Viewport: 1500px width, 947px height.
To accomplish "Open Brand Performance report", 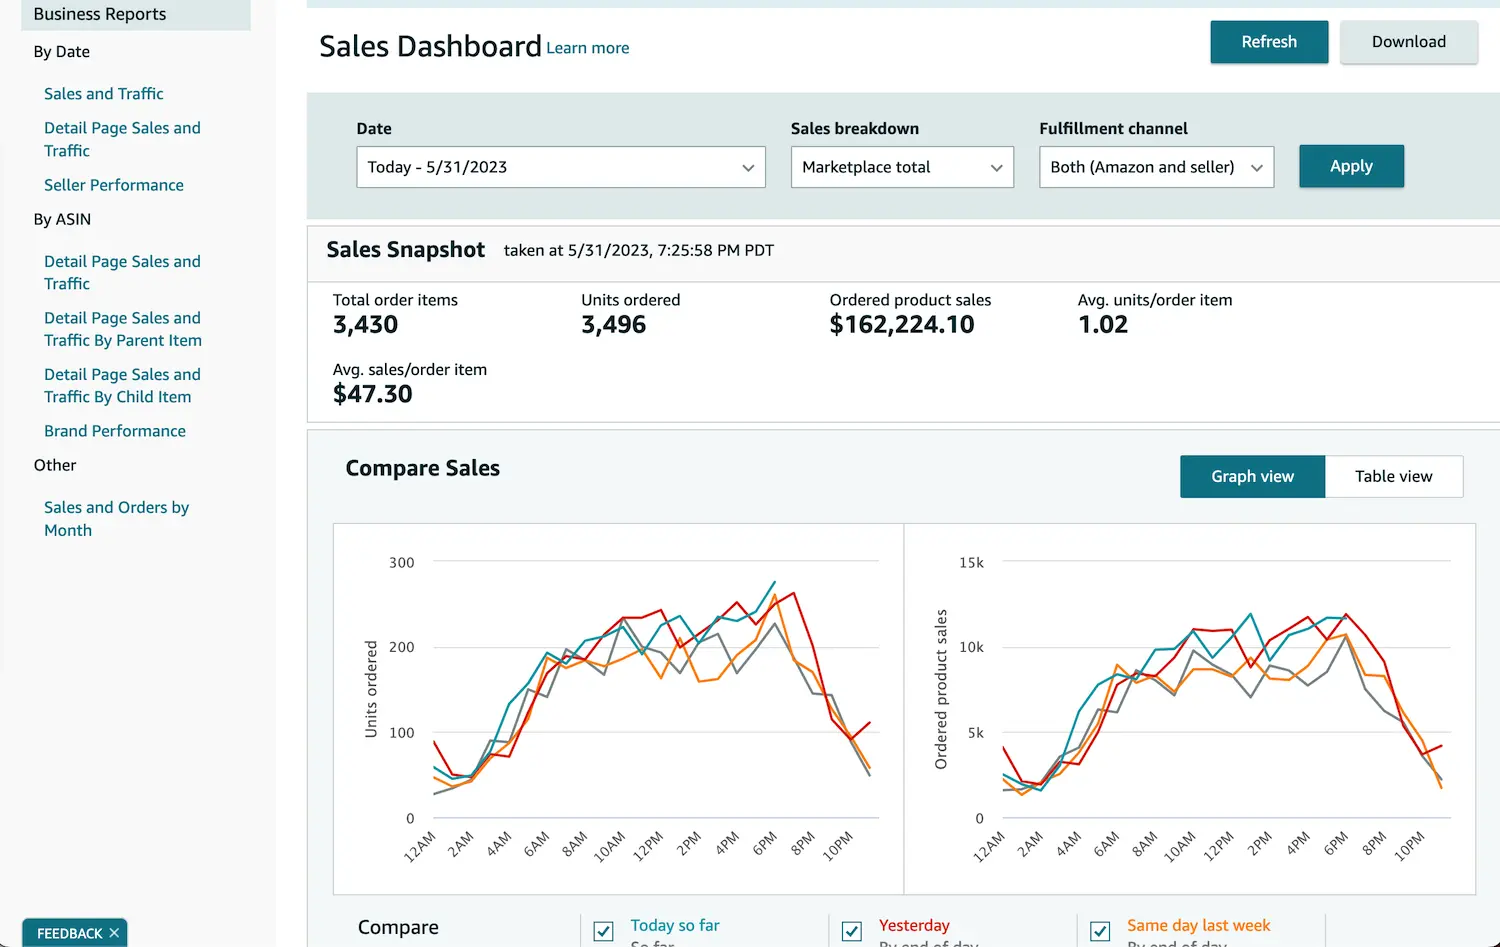I will [115, 431].
